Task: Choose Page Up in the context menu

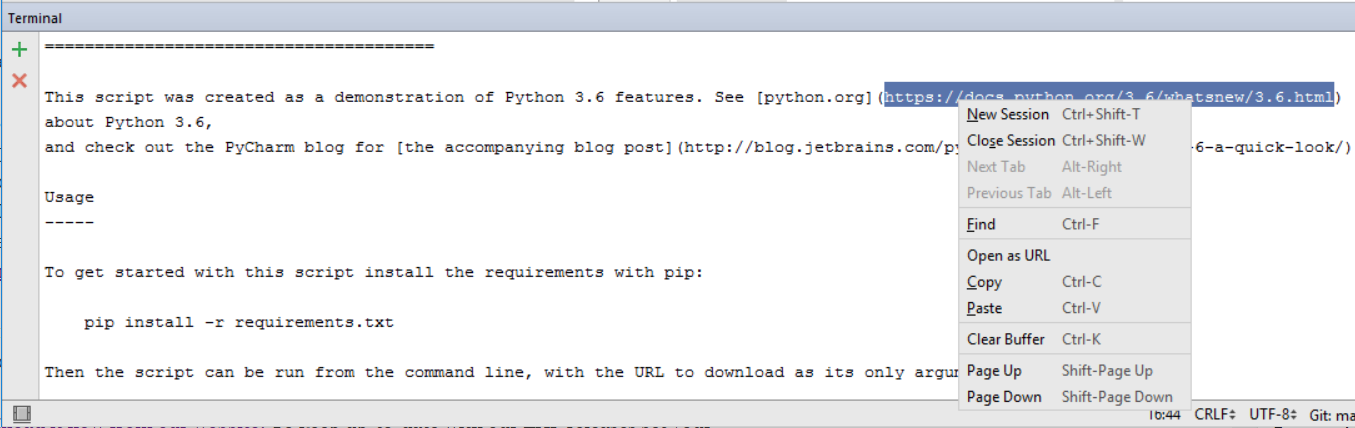Action: coord(994,371)
